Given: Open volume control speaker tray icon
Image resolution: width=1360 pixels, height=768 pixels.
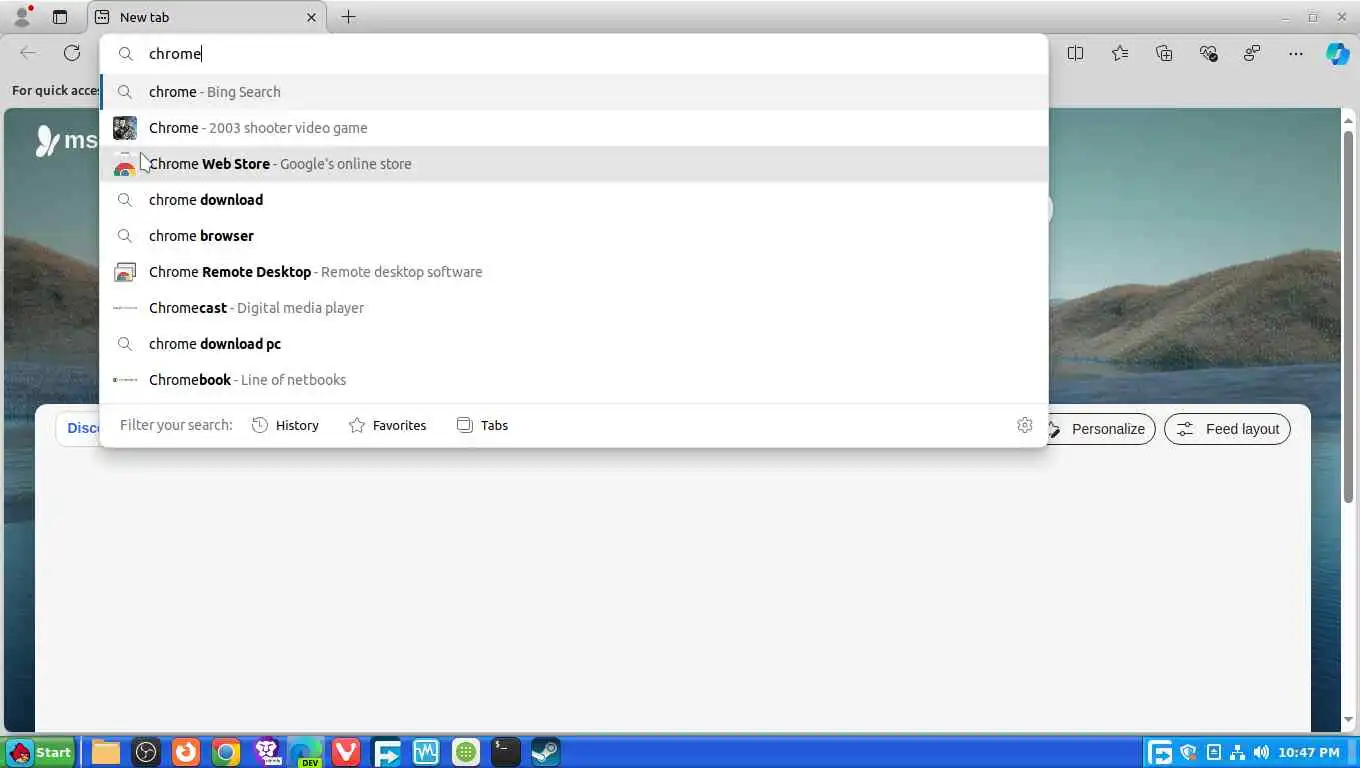Looking at the screenshot, I should click(x=1261, y=752).
